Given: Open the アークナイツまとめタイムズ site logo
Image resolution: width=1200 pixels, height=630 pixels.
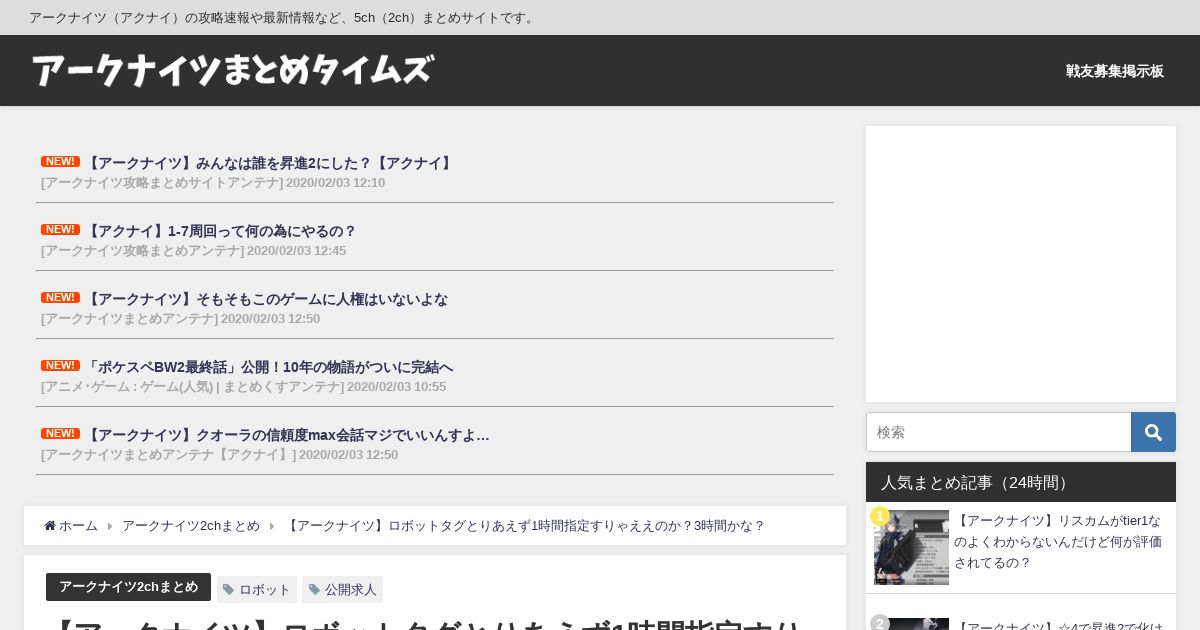Looking at the screenshot, I should coord(232,70).
